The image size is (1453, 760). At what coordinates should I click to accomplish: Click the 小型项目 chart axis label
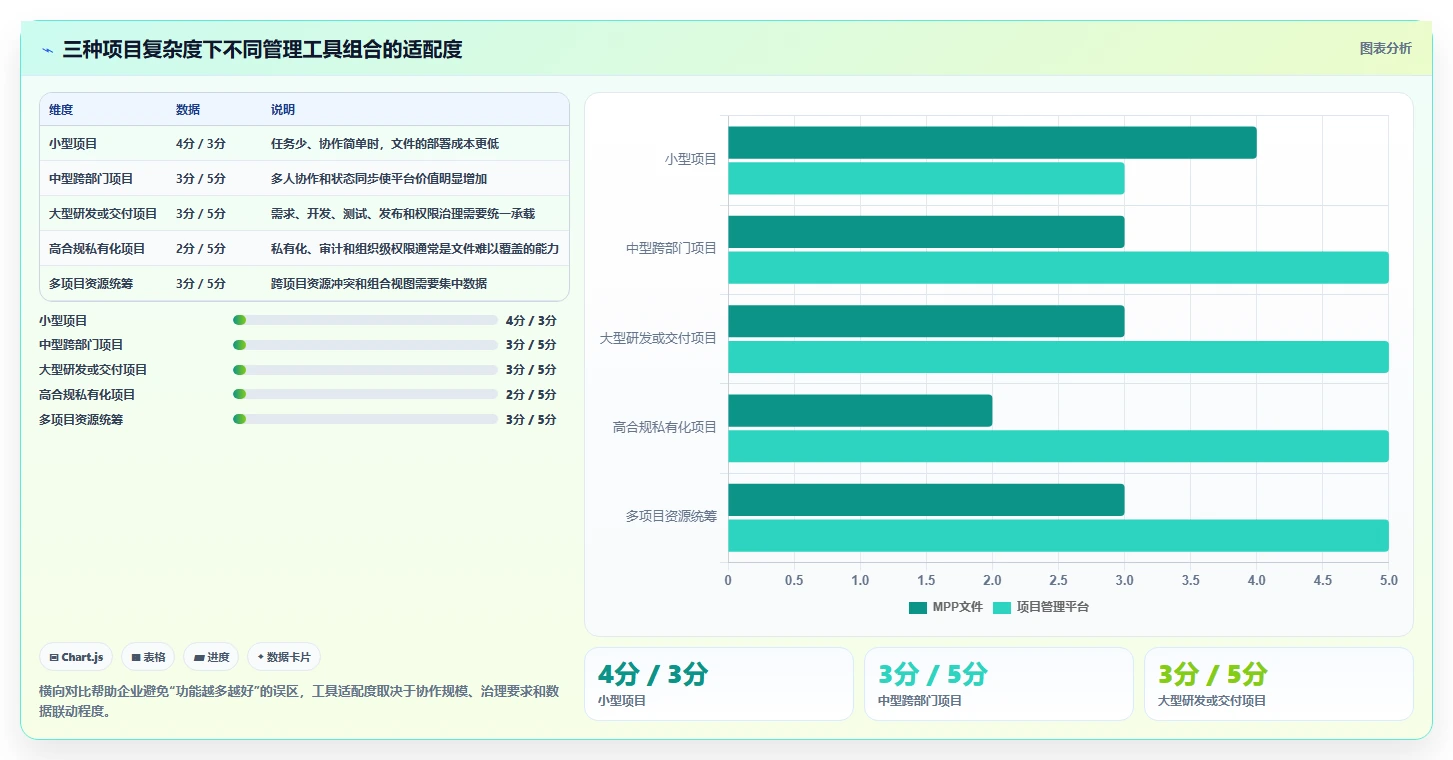click(691, 159)
